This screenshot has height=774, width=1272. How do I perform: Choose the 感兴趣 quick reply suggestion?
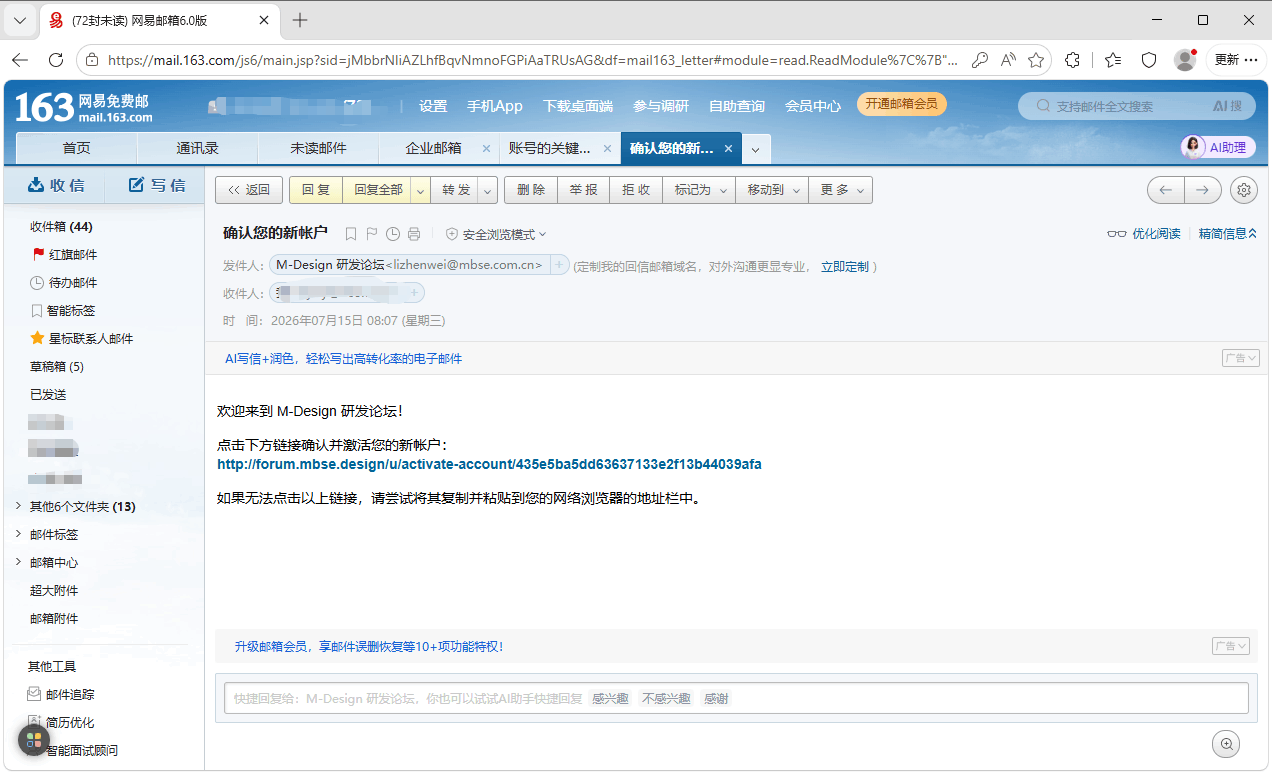coord(610,699)
